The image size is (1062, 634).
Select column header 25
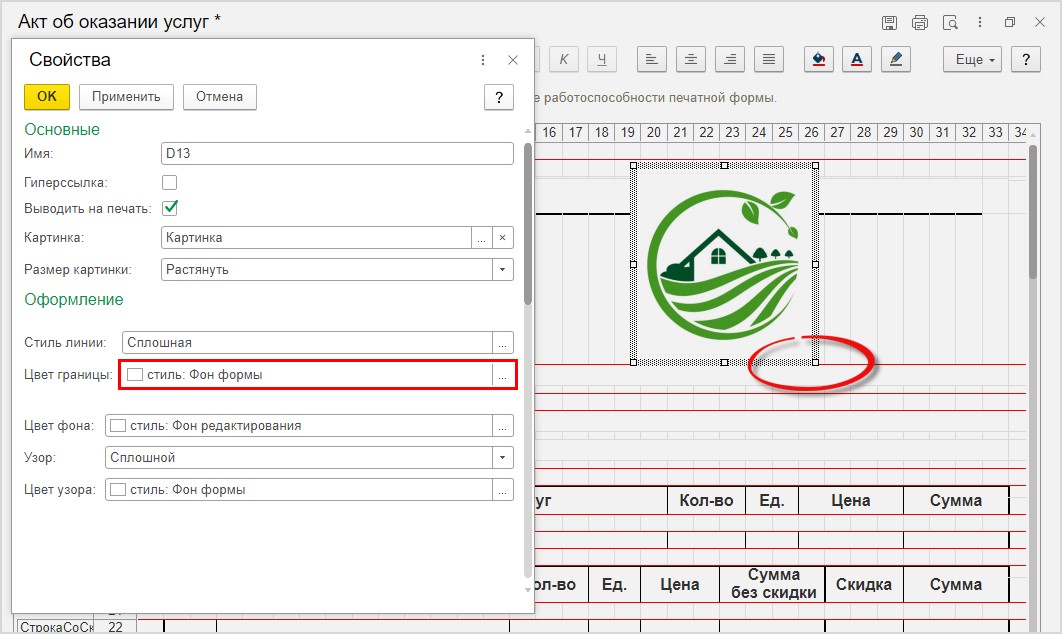point(785,132)
